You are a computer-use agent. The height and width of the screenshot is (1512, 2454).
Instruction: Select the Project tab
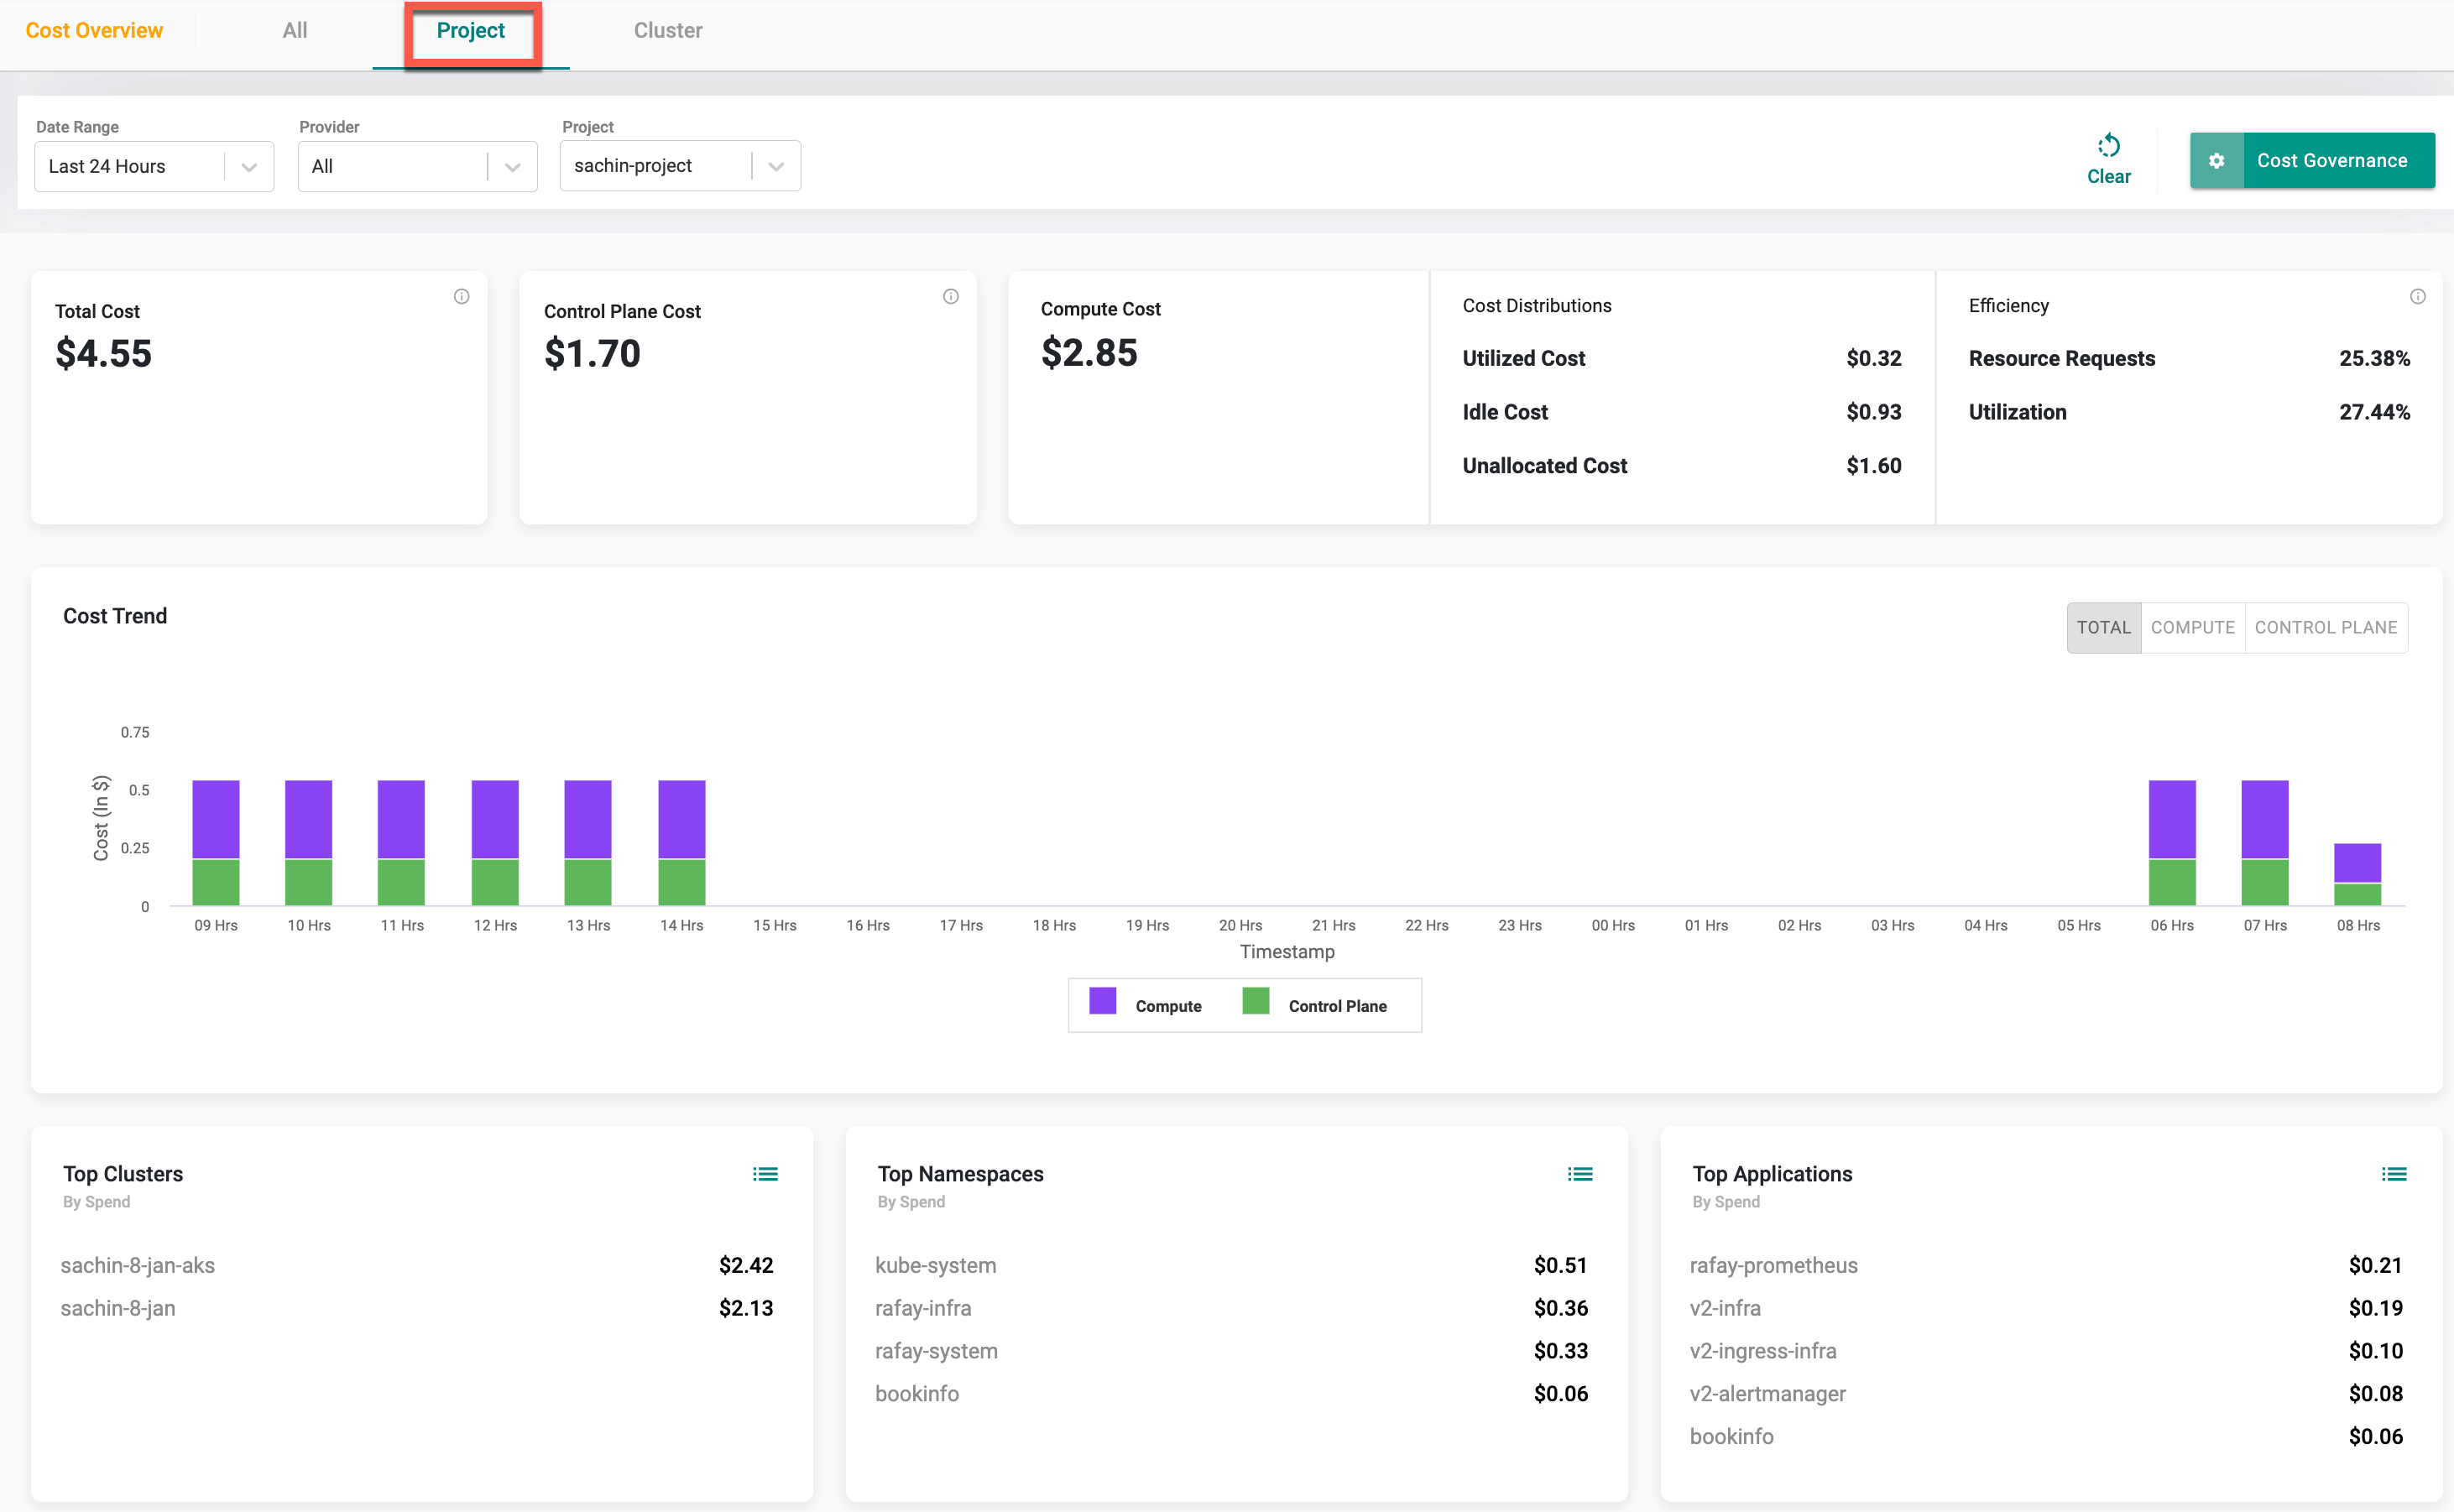click(470, 29)
